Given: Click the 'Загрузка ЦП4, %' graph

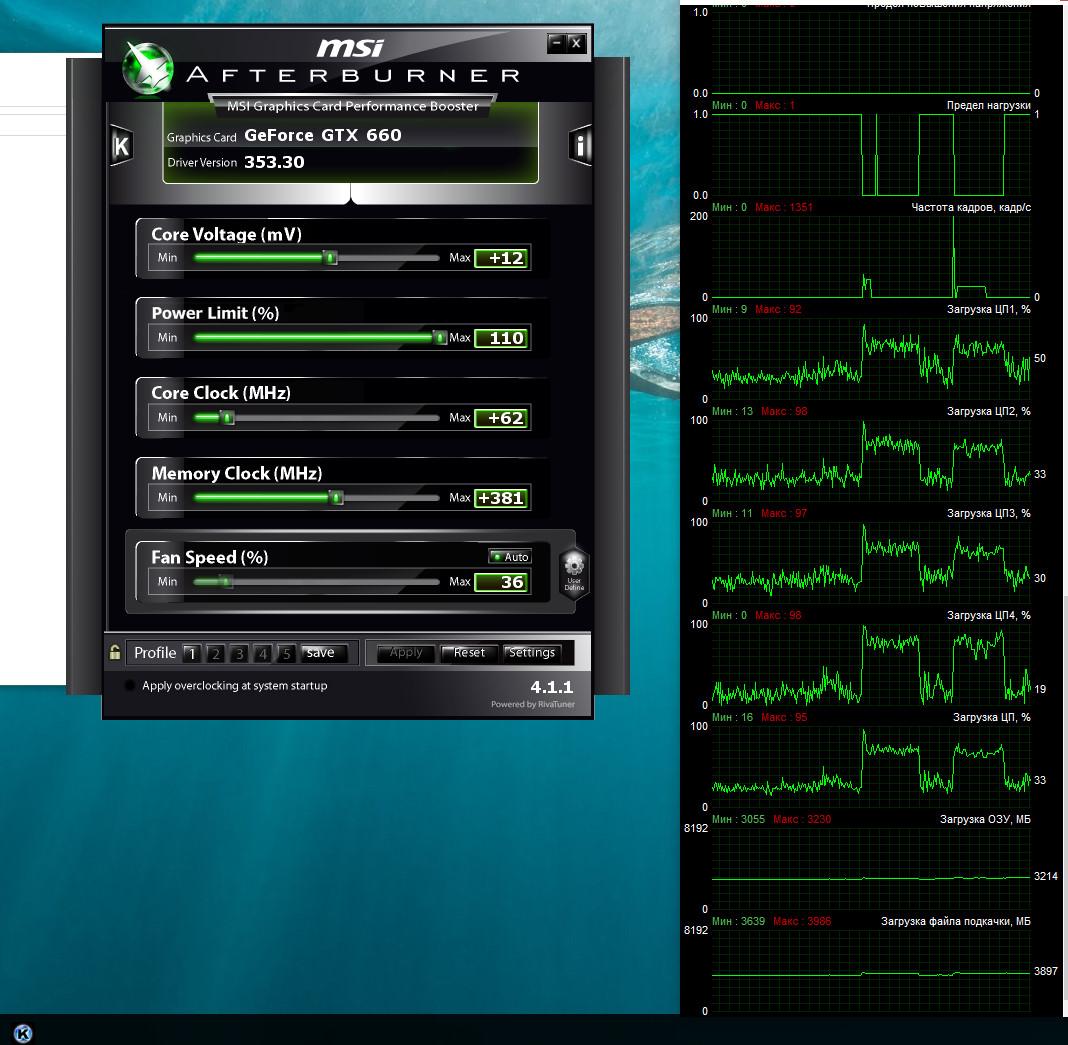Looking at the screenshot, I should pyautogui.click(x=871, y=665).
